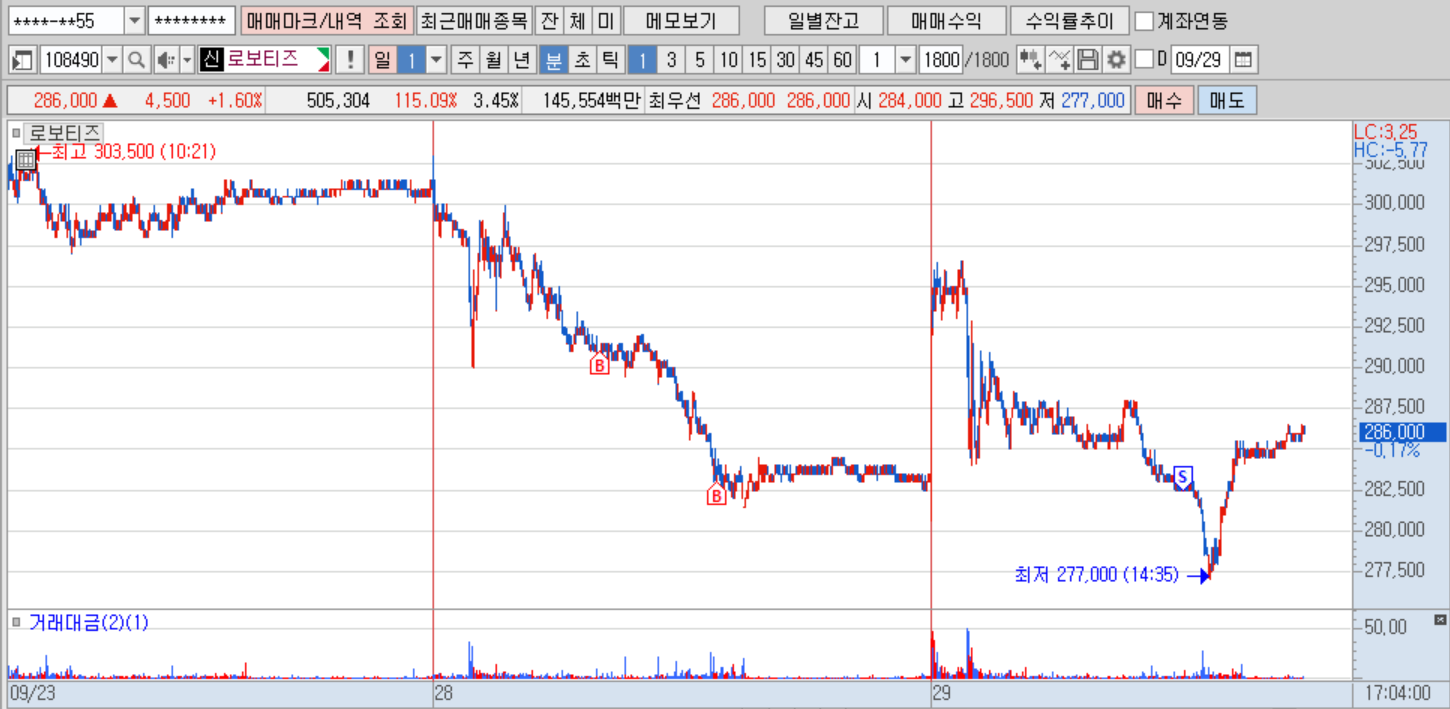The image size is (1450, 709).
Task: Select the 3-minute interval button
Action: click(671, 60)
